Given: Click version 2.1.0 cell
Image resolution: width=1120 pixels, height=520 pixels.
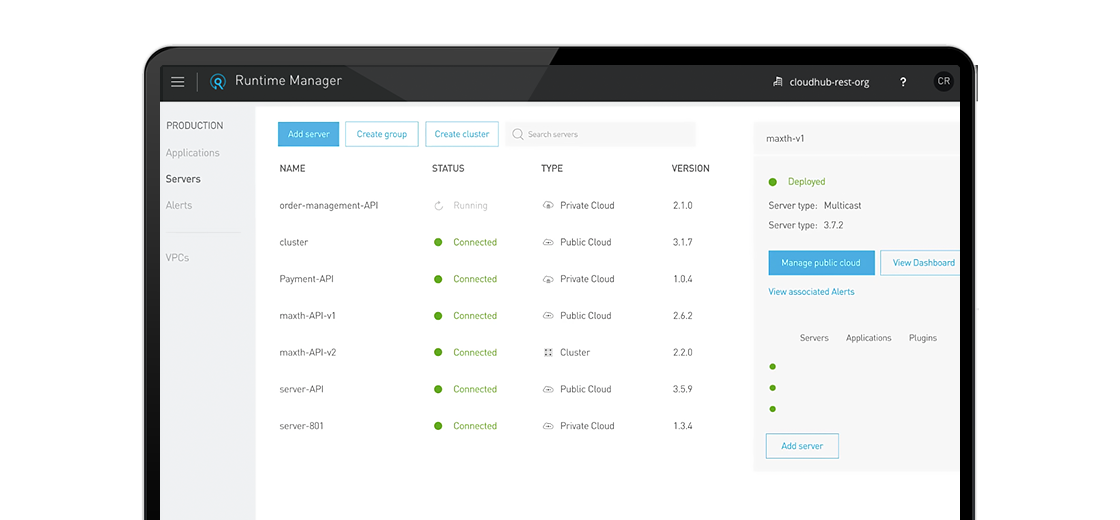Looking at the screenshot, I should point(683,206).
